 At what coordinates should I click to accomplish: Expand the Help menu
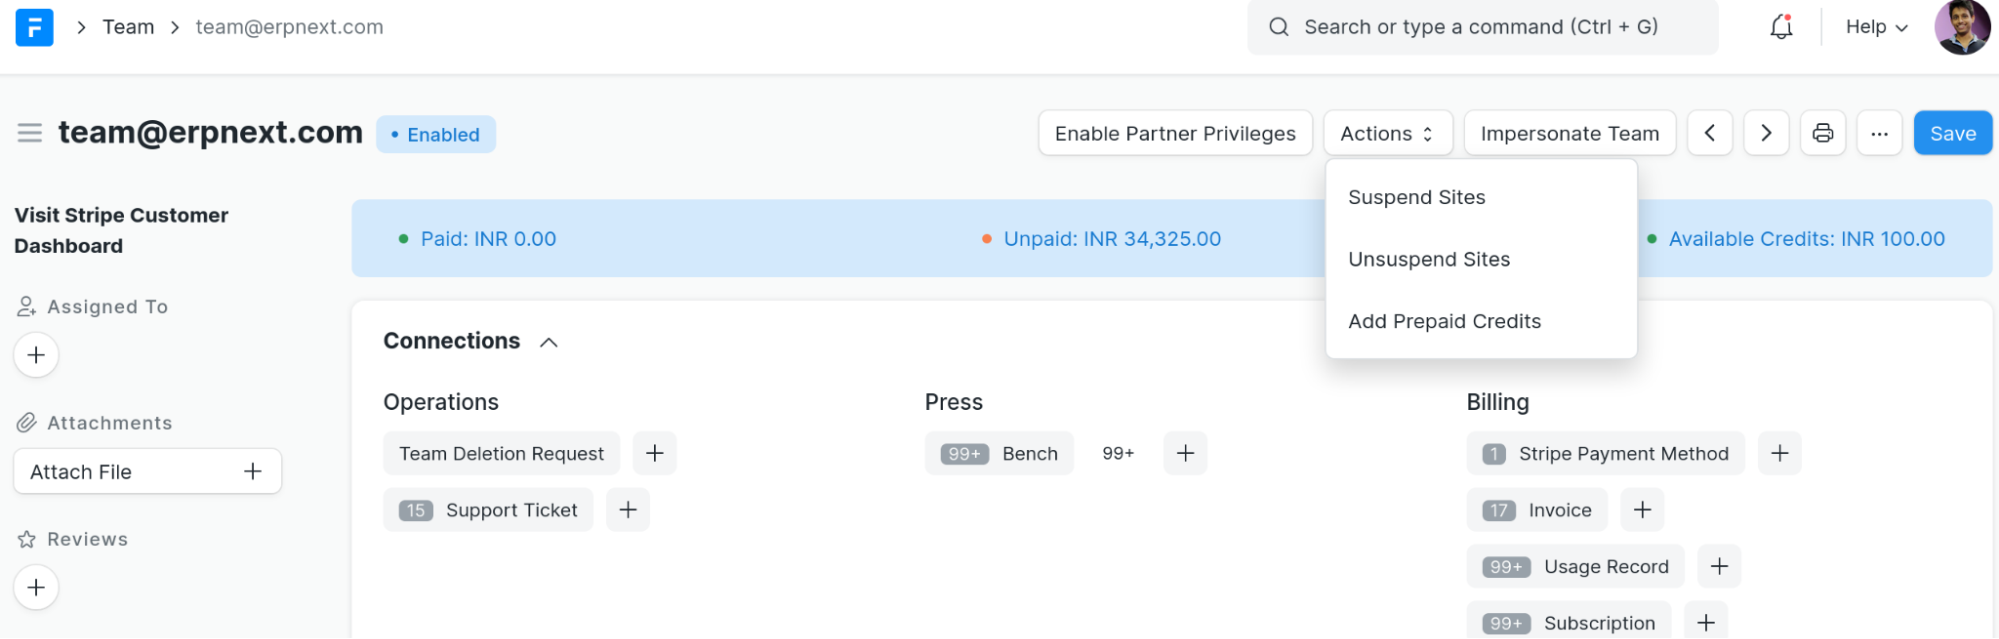pos(1876,27)
